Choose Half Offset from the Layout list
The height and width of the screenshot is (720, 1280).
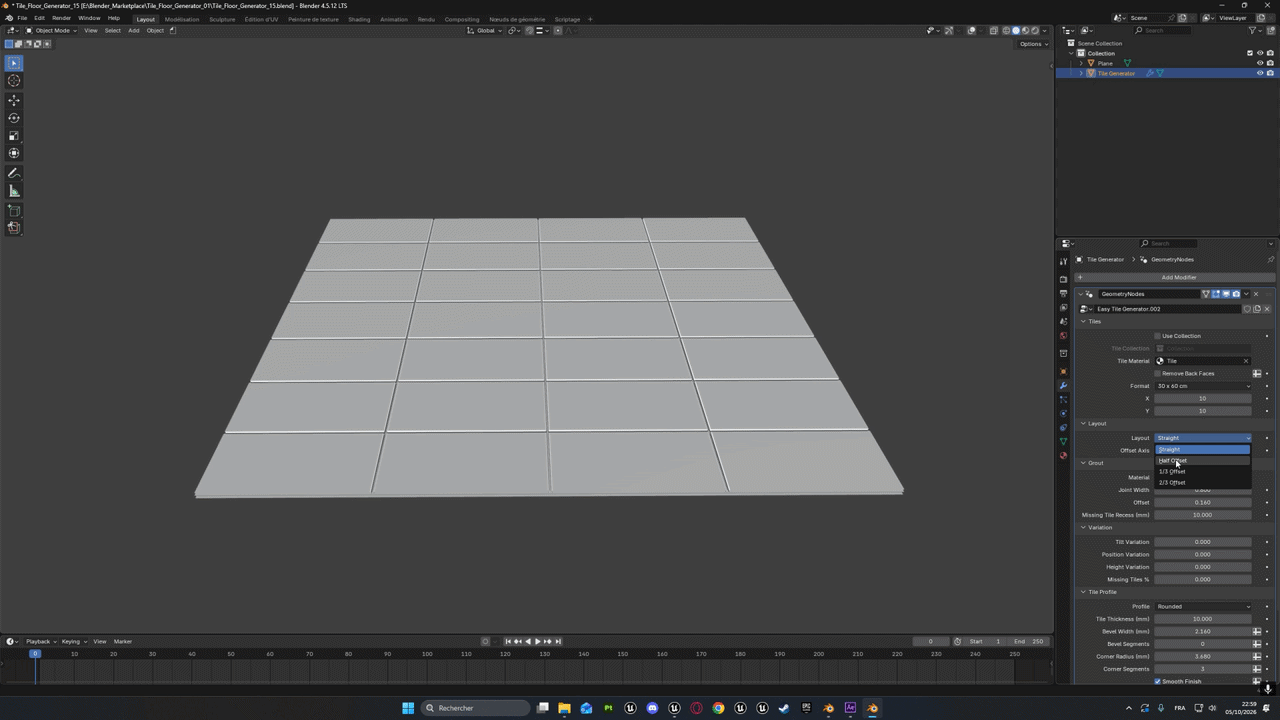(x=1203, y=460)
